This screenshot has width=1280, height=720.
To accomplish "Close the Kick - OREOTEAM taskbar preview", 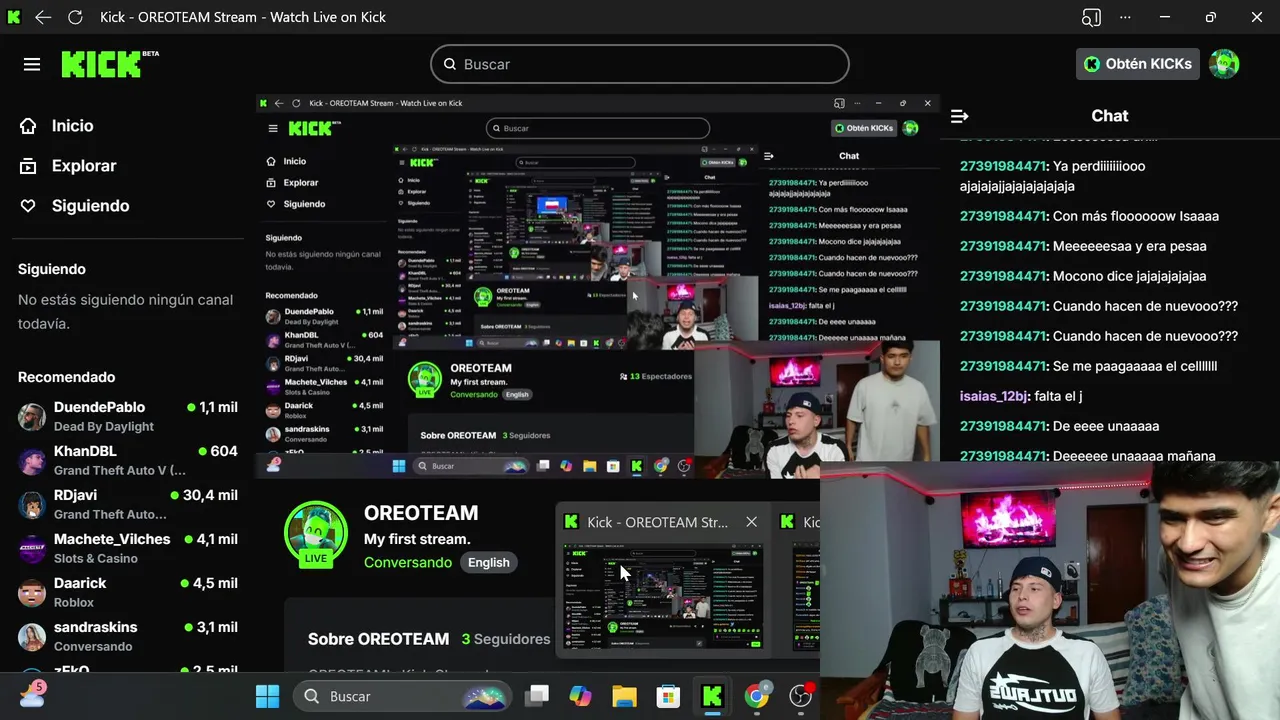I will (751, 522).
